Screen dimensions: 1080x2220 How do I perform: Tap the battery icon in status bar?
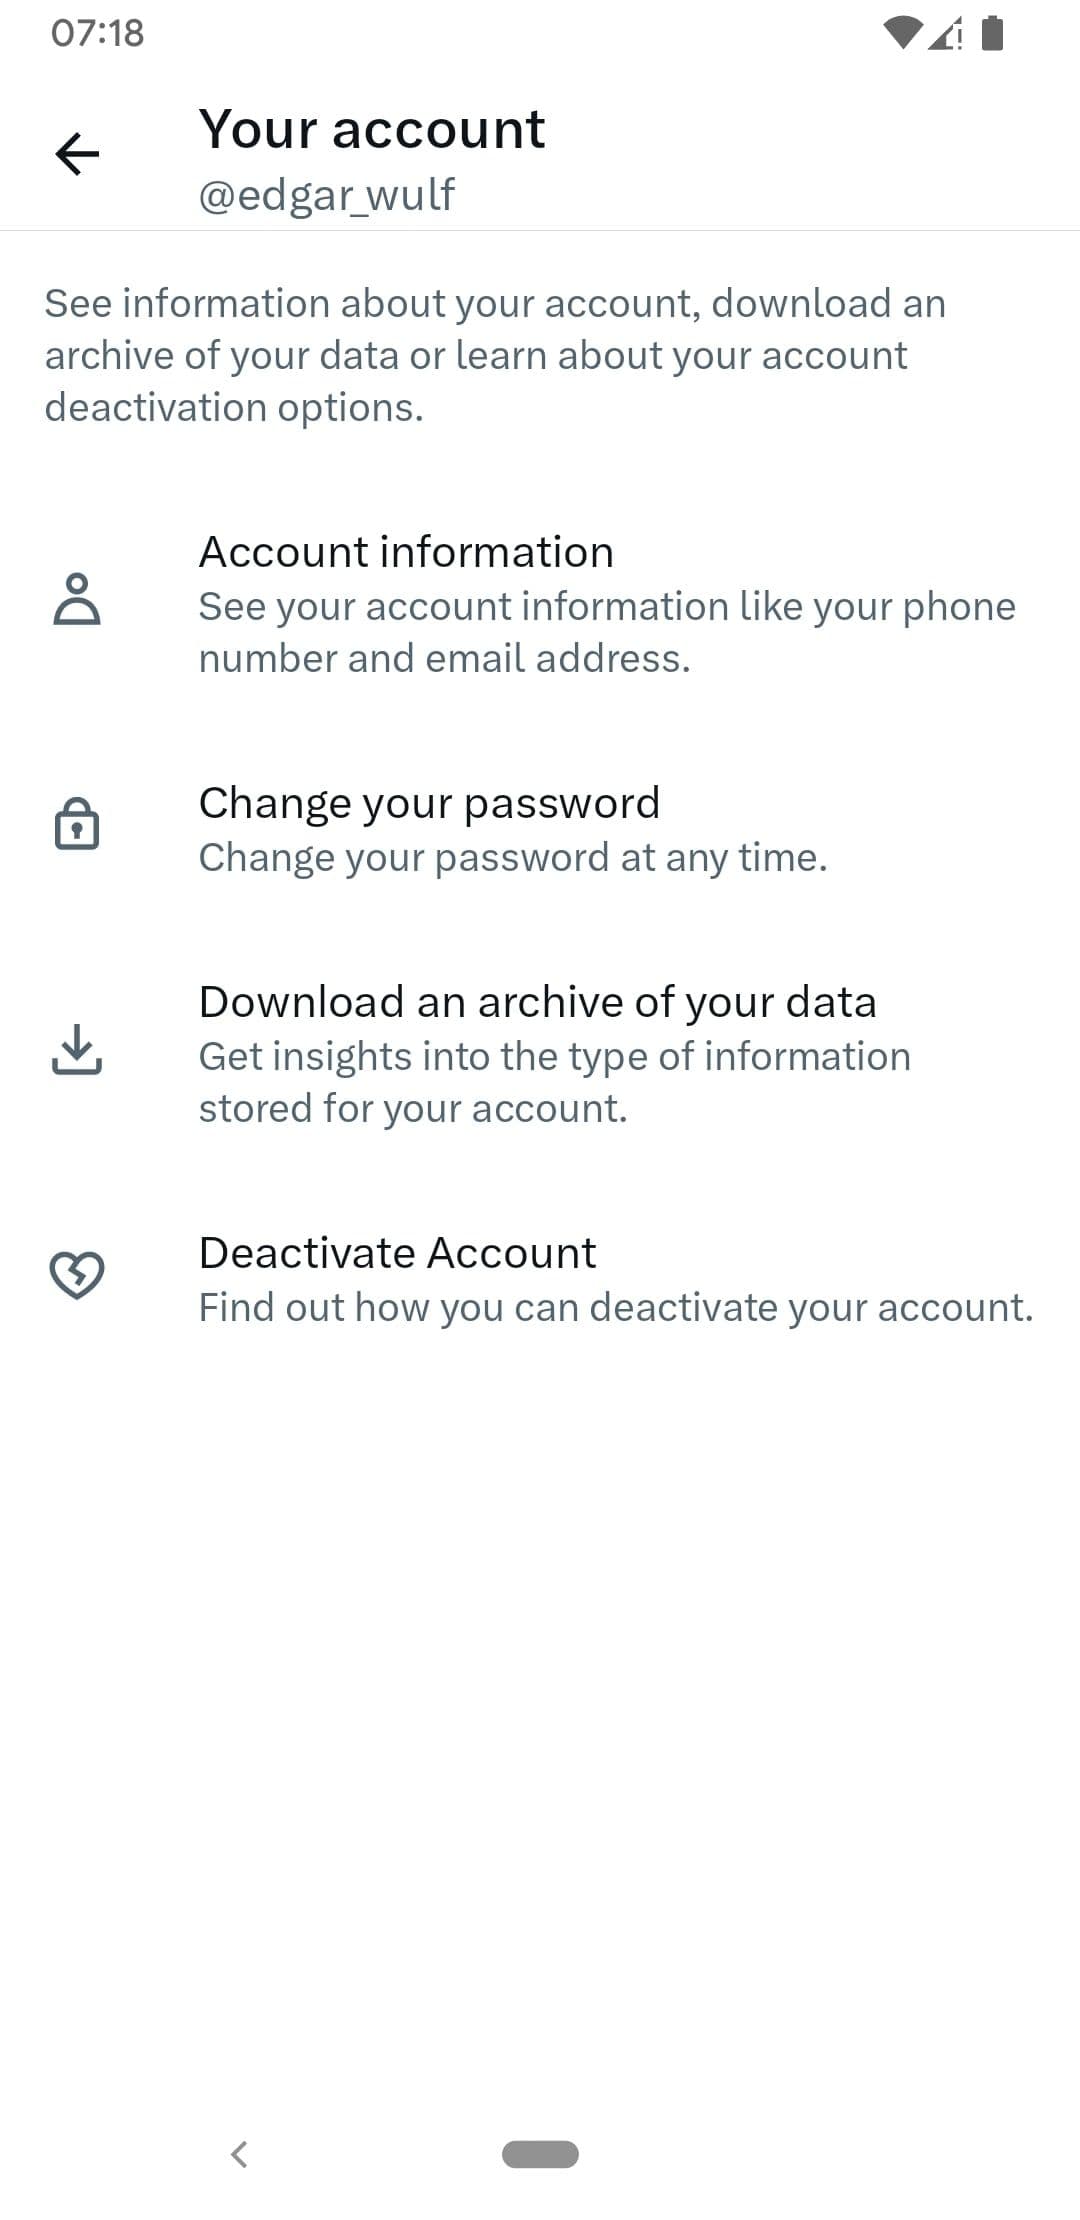click(992, 33)
